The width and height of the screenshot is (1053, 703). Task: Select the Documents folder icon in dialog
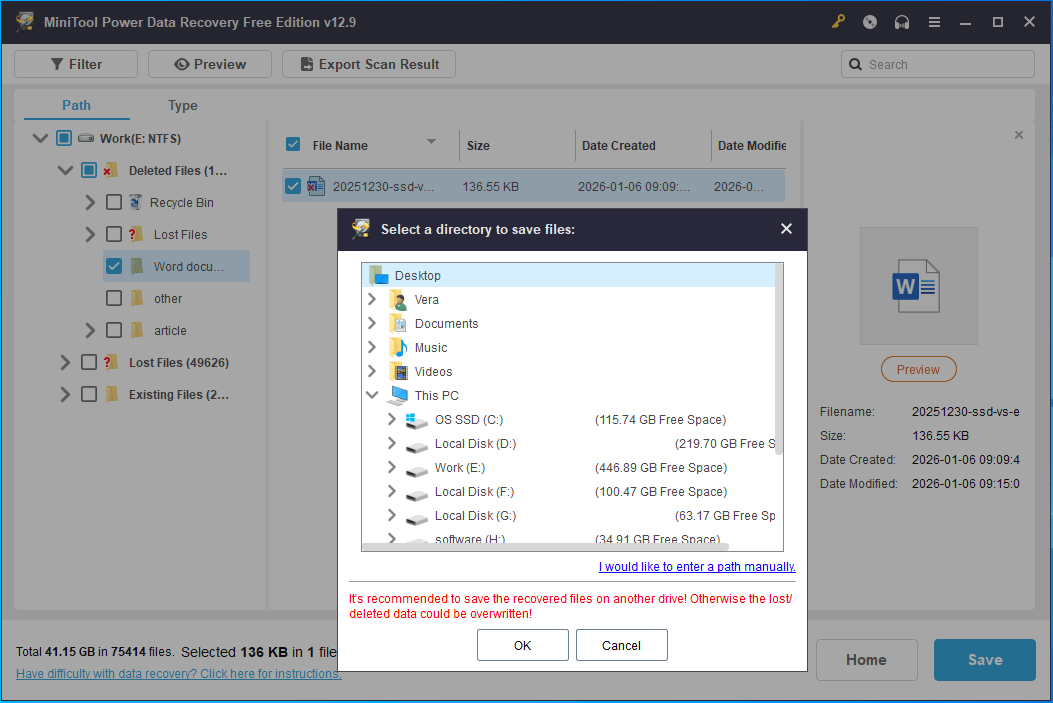point(398,324)
